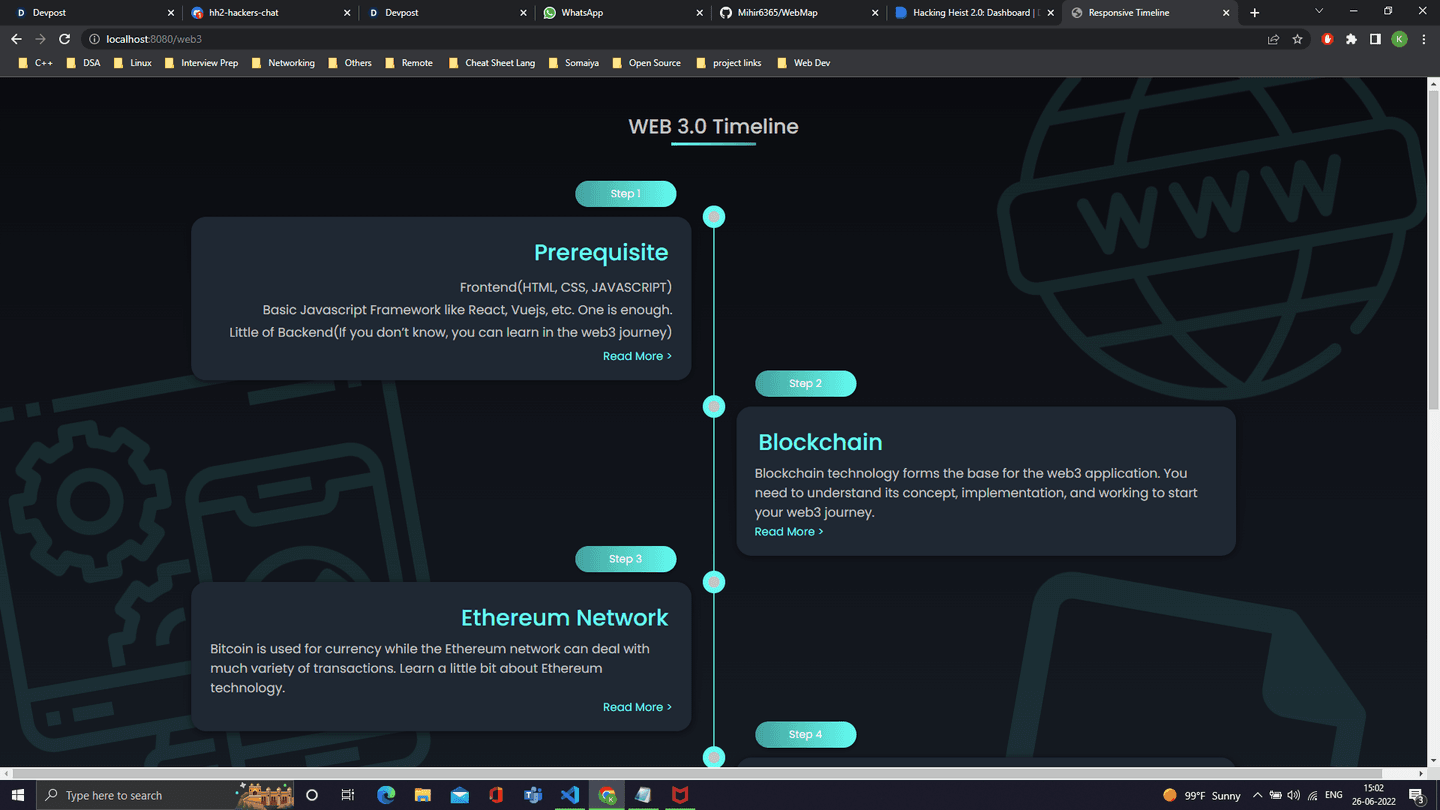
Task: Click the Step 1 badge
Action: click(626, 194)
